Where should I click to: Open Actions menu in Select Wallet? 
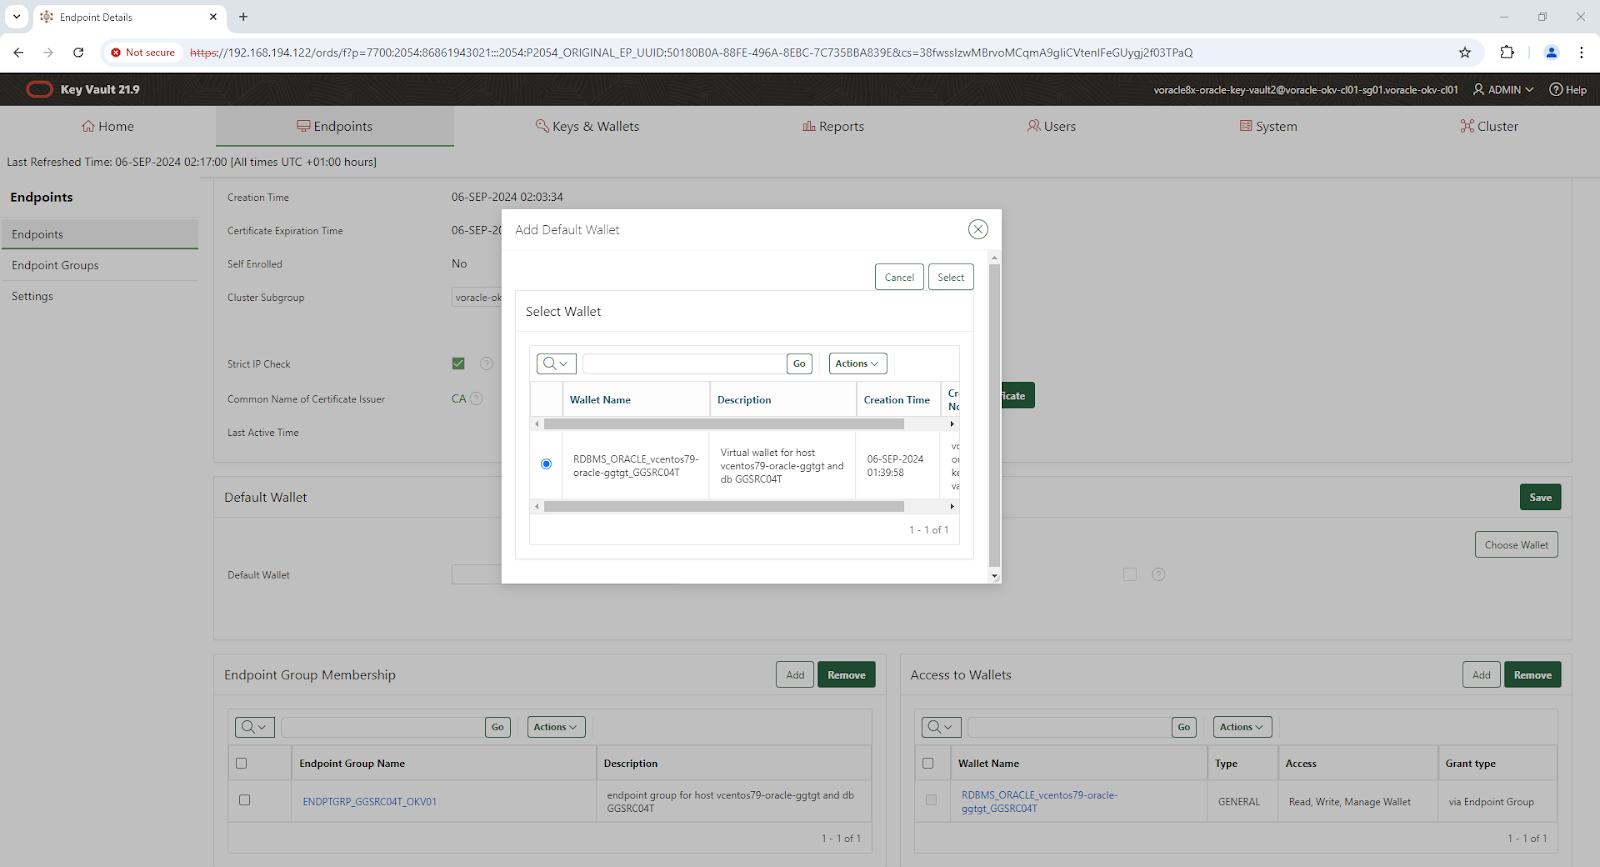tap(858, 363)
